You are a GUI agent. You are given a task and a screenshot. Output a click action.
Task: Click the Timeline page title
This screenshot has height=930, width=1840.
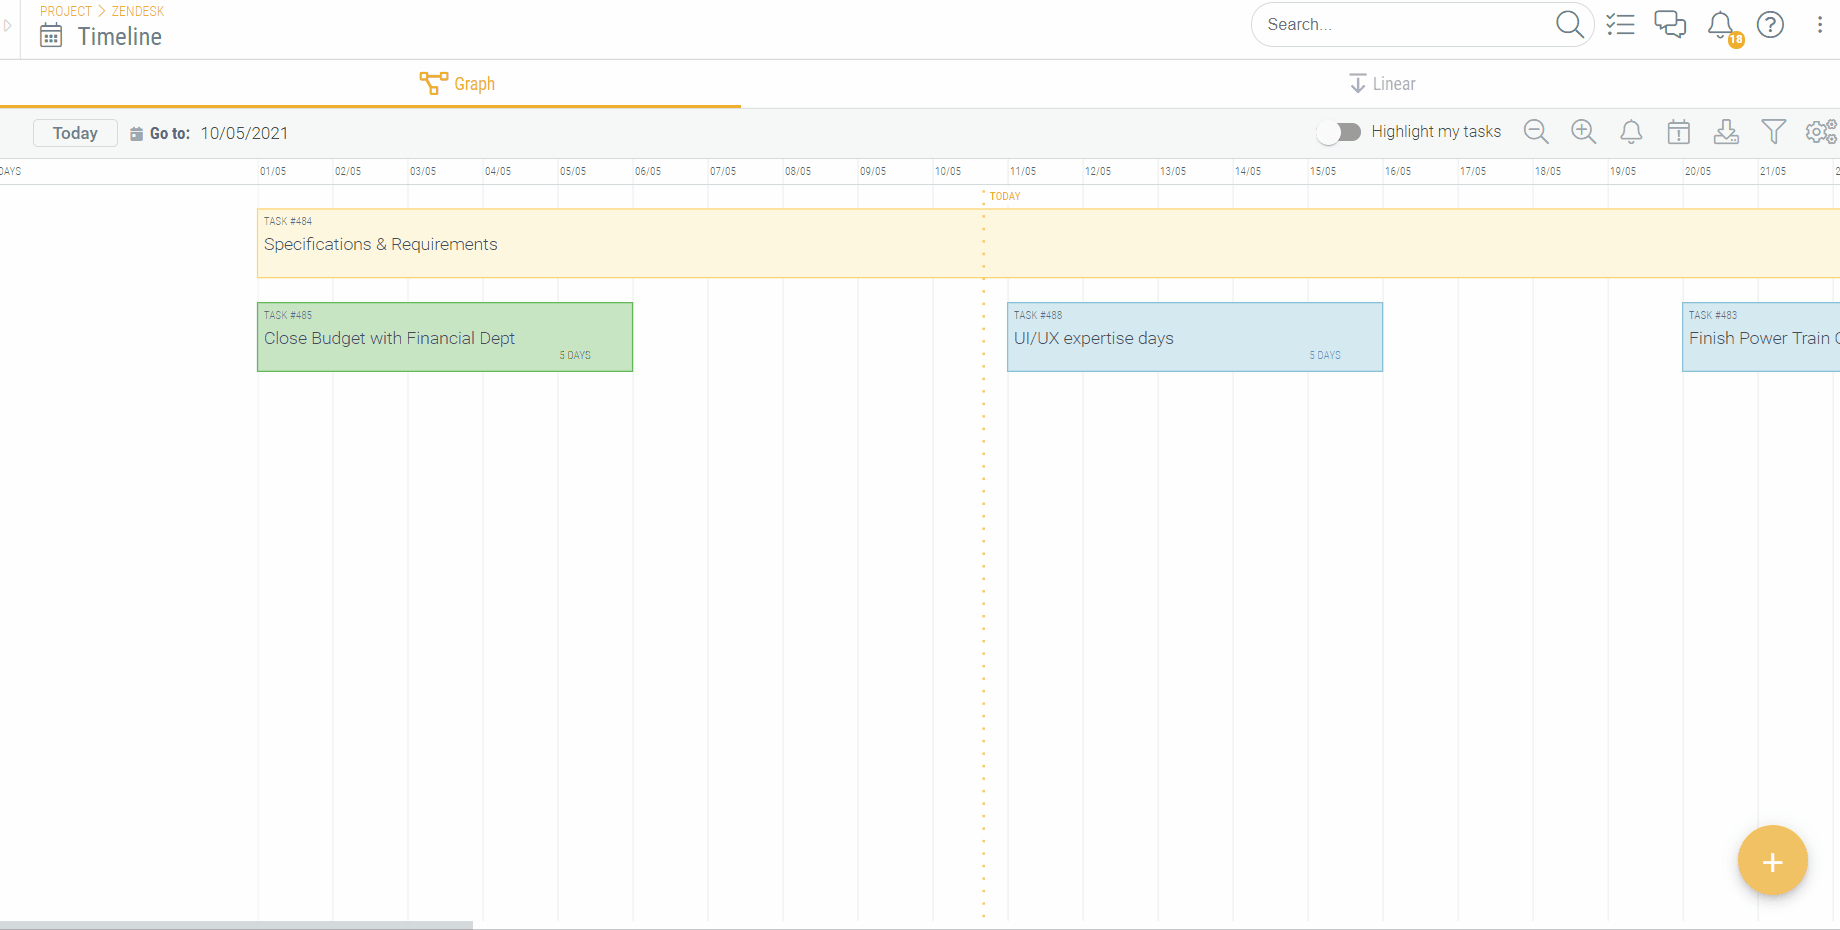[x=120, y=37]
